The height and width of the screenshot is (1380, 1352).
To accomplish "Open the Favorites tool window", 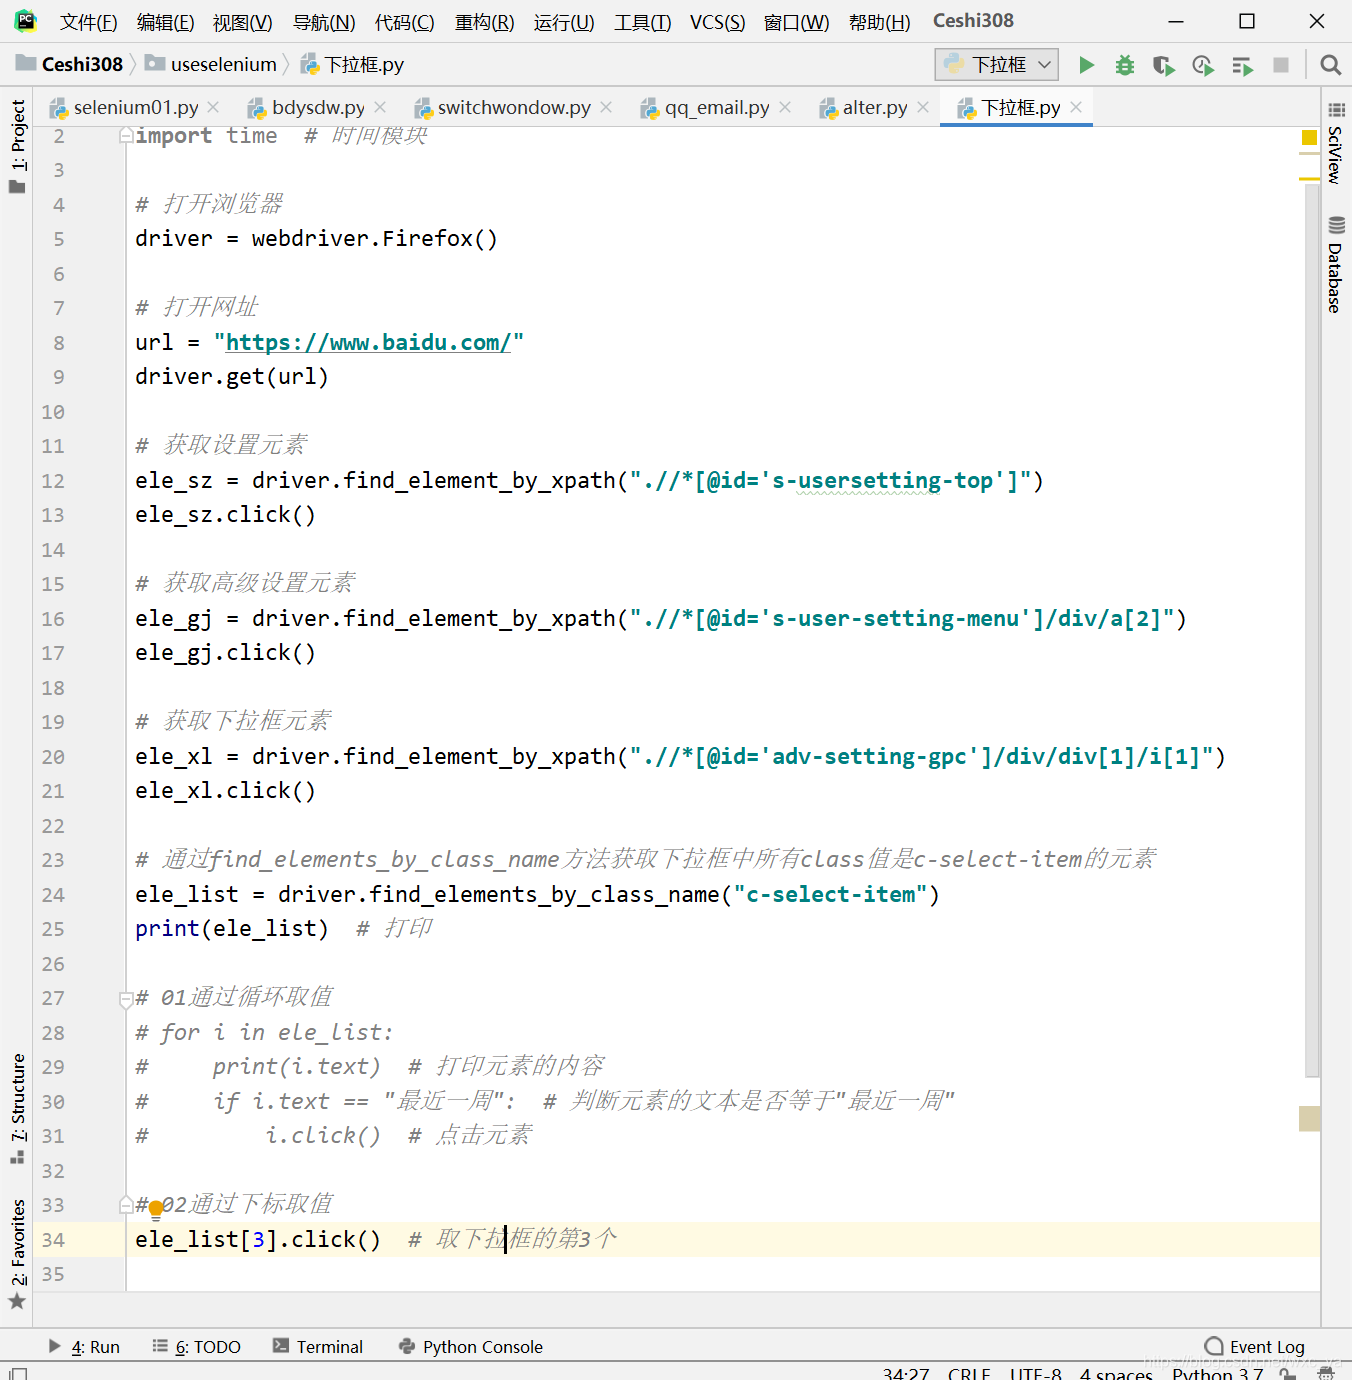I will click(17, 1253).
